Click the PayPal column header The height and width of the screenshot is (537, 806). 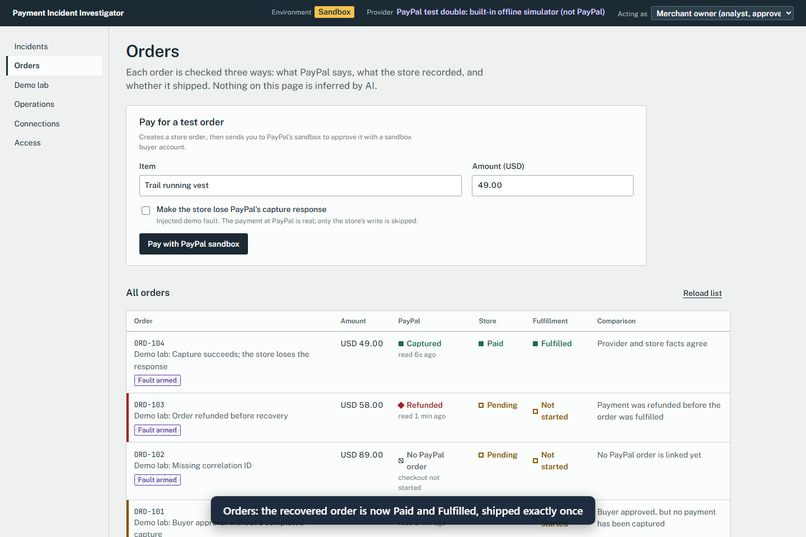tap(409, 321)
